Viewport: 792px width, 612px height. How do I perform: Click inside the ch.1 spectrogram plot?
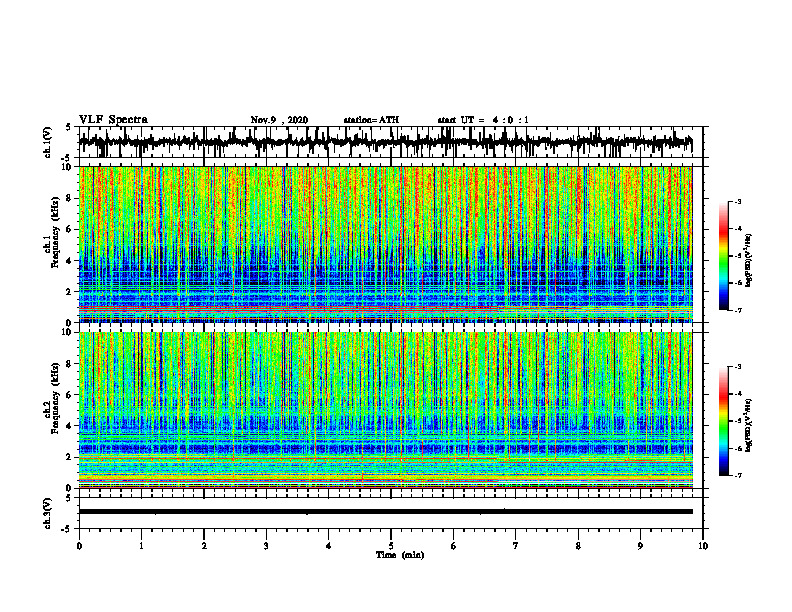(386, 244)
